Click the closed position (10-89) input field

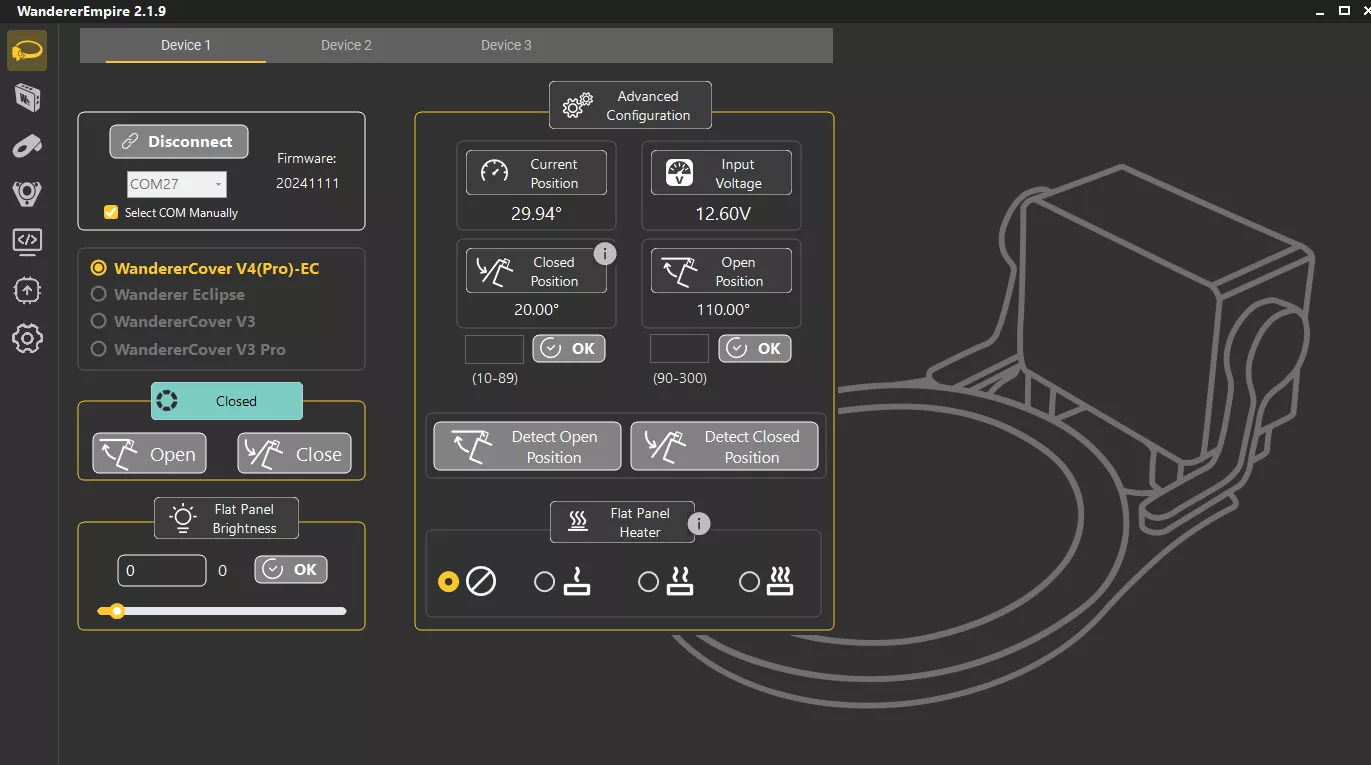click(x=495, y=349)
